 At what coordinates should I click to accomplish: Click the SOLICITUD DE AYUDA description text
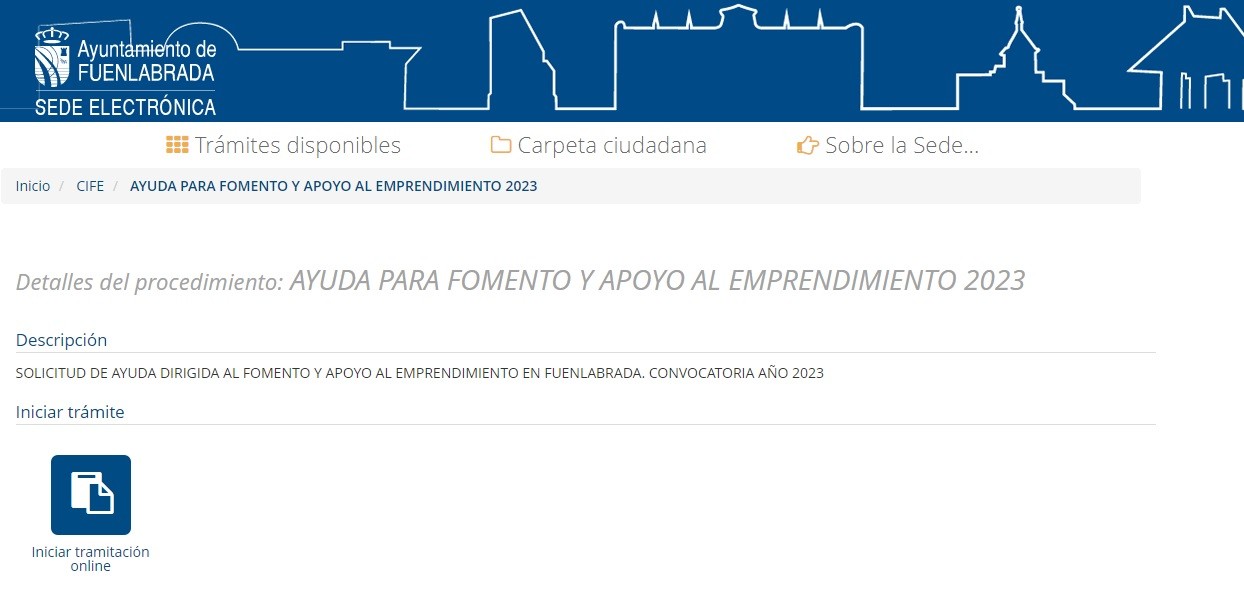(419, 372)
